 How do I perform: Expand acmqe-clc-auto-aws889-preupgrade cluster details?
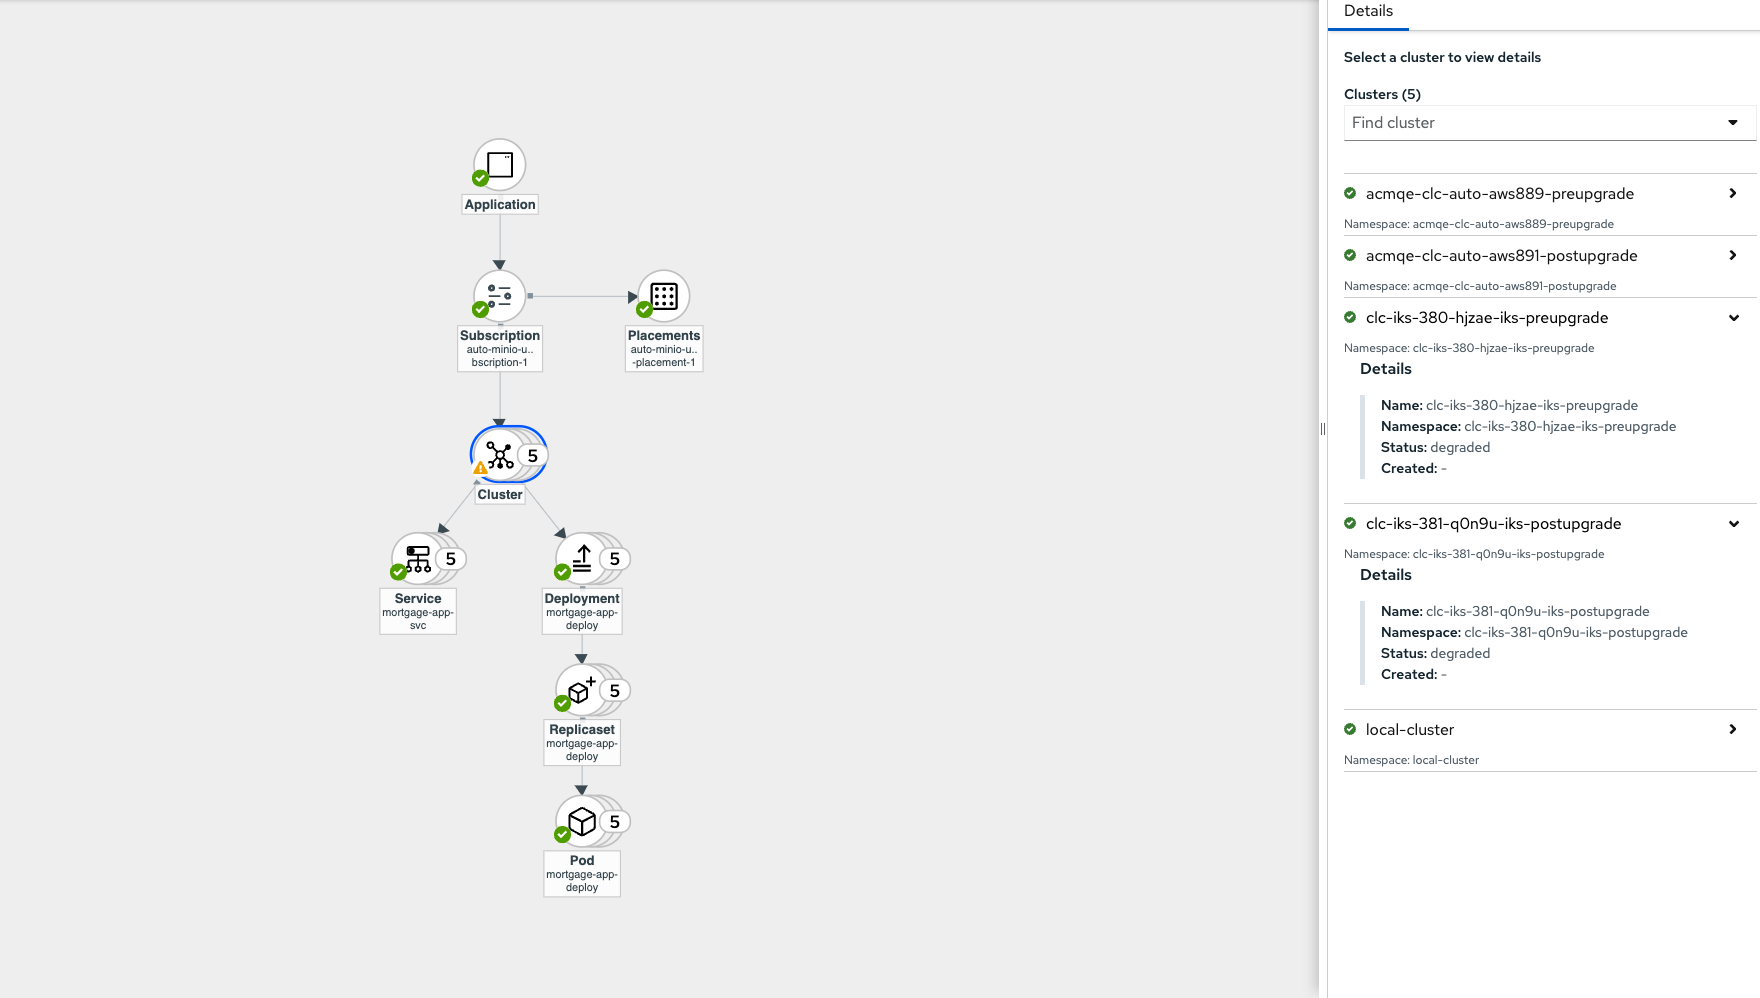pos(1733,194)
